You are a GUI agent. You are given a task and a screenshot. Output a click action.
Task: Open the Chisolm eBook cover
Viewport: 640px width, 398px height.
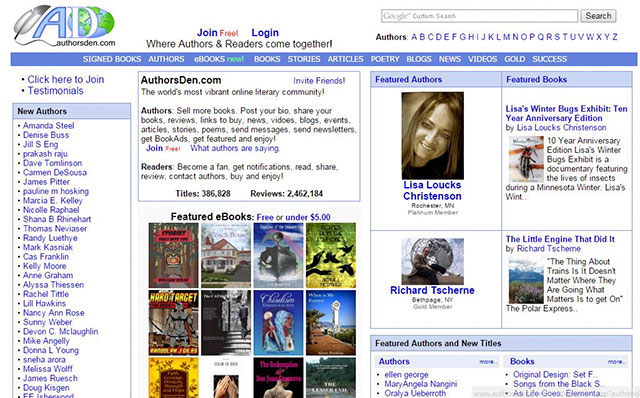[x=278, y=323]
